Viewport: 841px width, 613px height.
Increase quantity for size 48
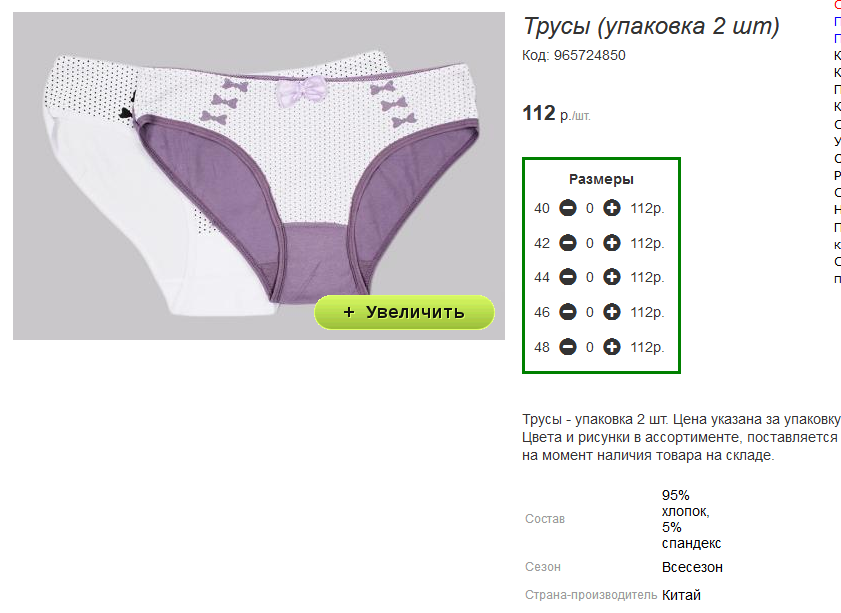(611, 347)
